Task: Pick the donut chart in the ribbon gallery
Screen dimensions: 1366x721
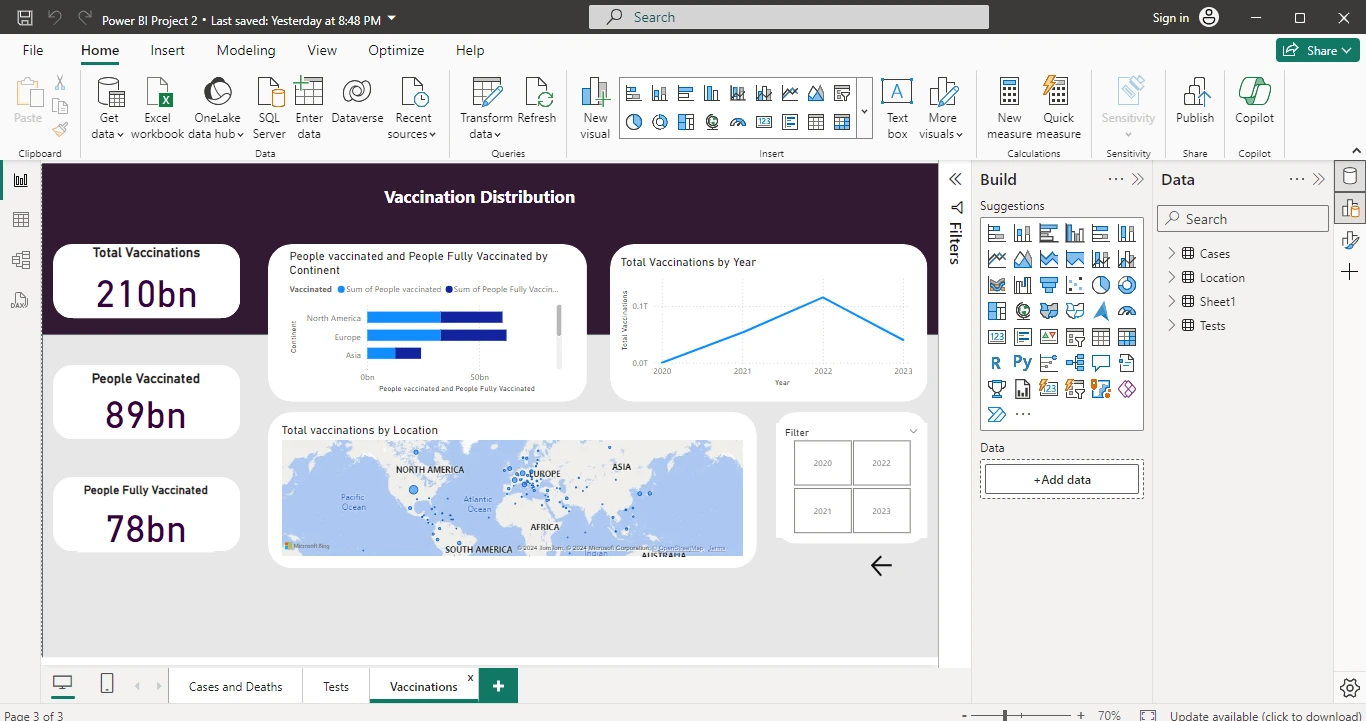Action: 659,122
